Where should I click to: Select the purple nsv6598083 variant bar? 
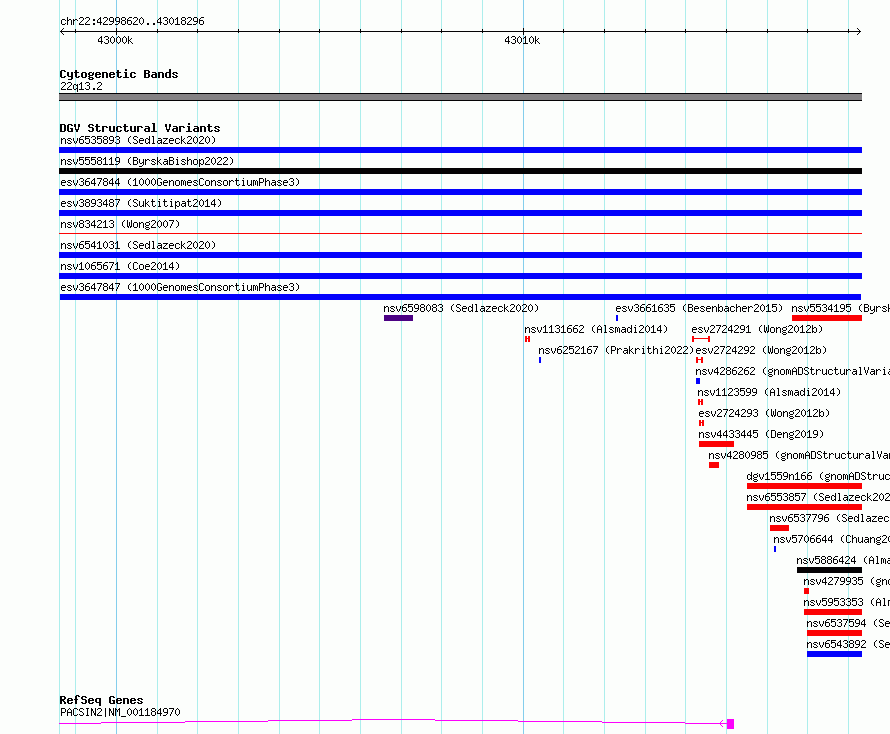pos(398,318)
